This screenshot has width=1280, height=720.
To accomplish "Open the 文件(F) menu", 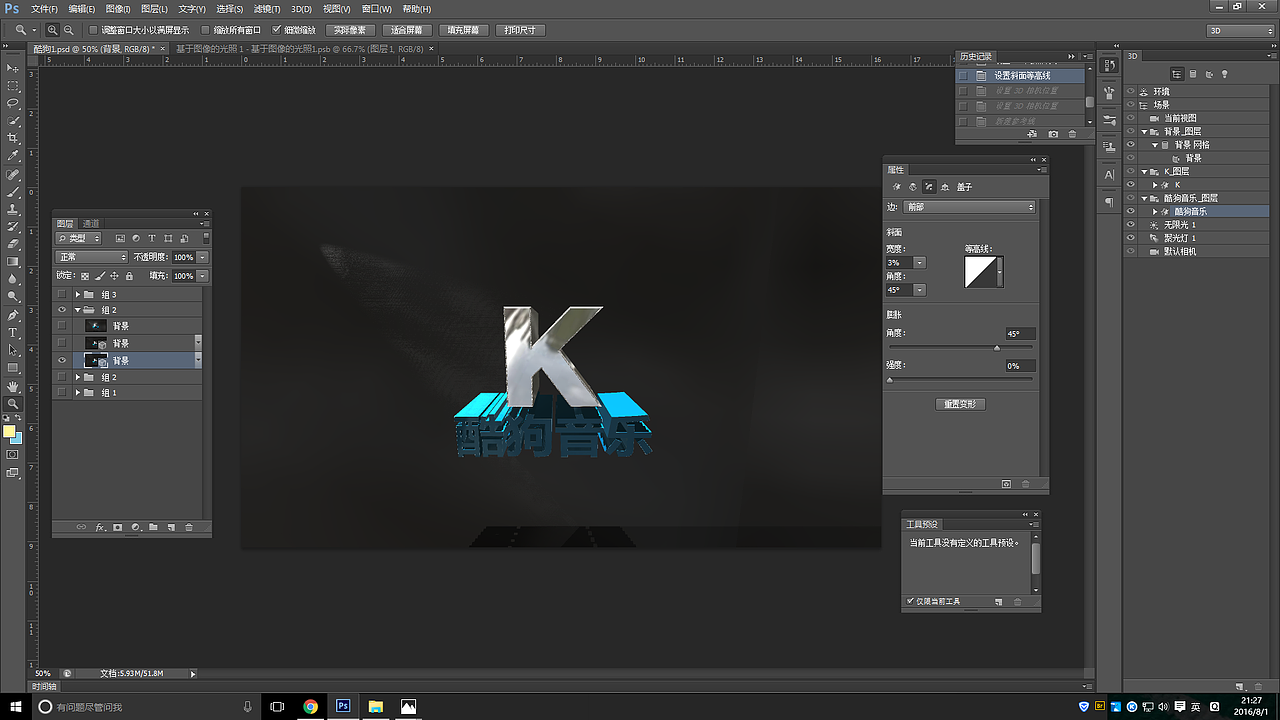I will (44, 9).
